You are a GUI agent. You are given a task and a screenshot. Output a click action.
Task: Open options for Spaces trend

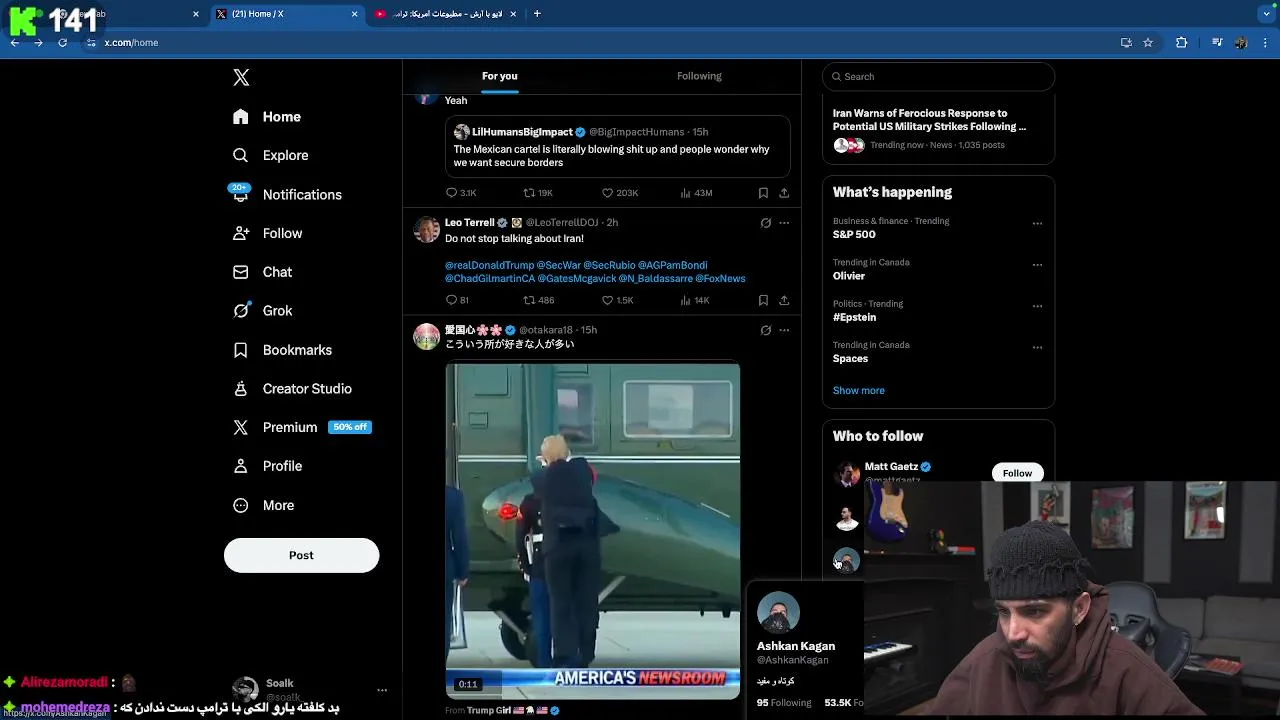click(x=1037, y=348)
